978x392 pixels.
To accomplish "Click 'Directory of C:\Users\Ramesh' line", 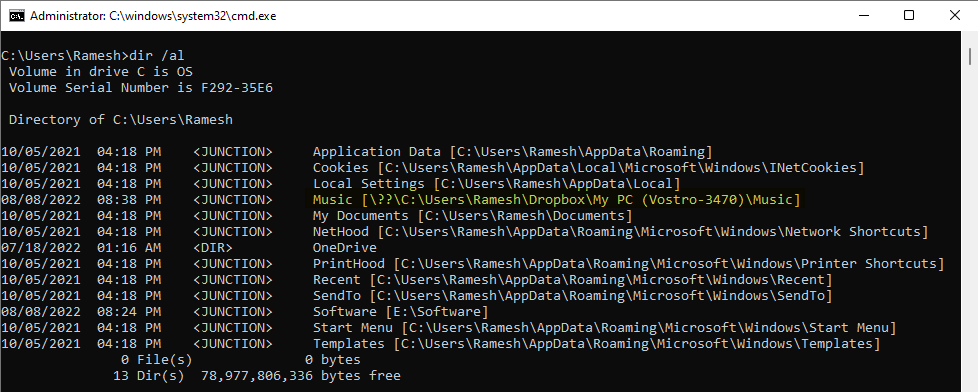I will coord(121,120).
